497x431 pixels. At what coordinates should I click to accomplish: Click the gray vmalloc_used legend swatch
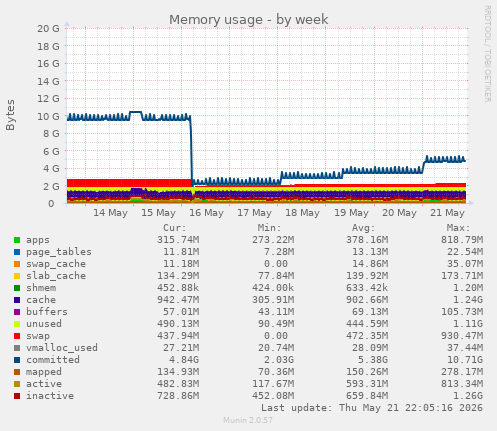click(x=17, y=348)
